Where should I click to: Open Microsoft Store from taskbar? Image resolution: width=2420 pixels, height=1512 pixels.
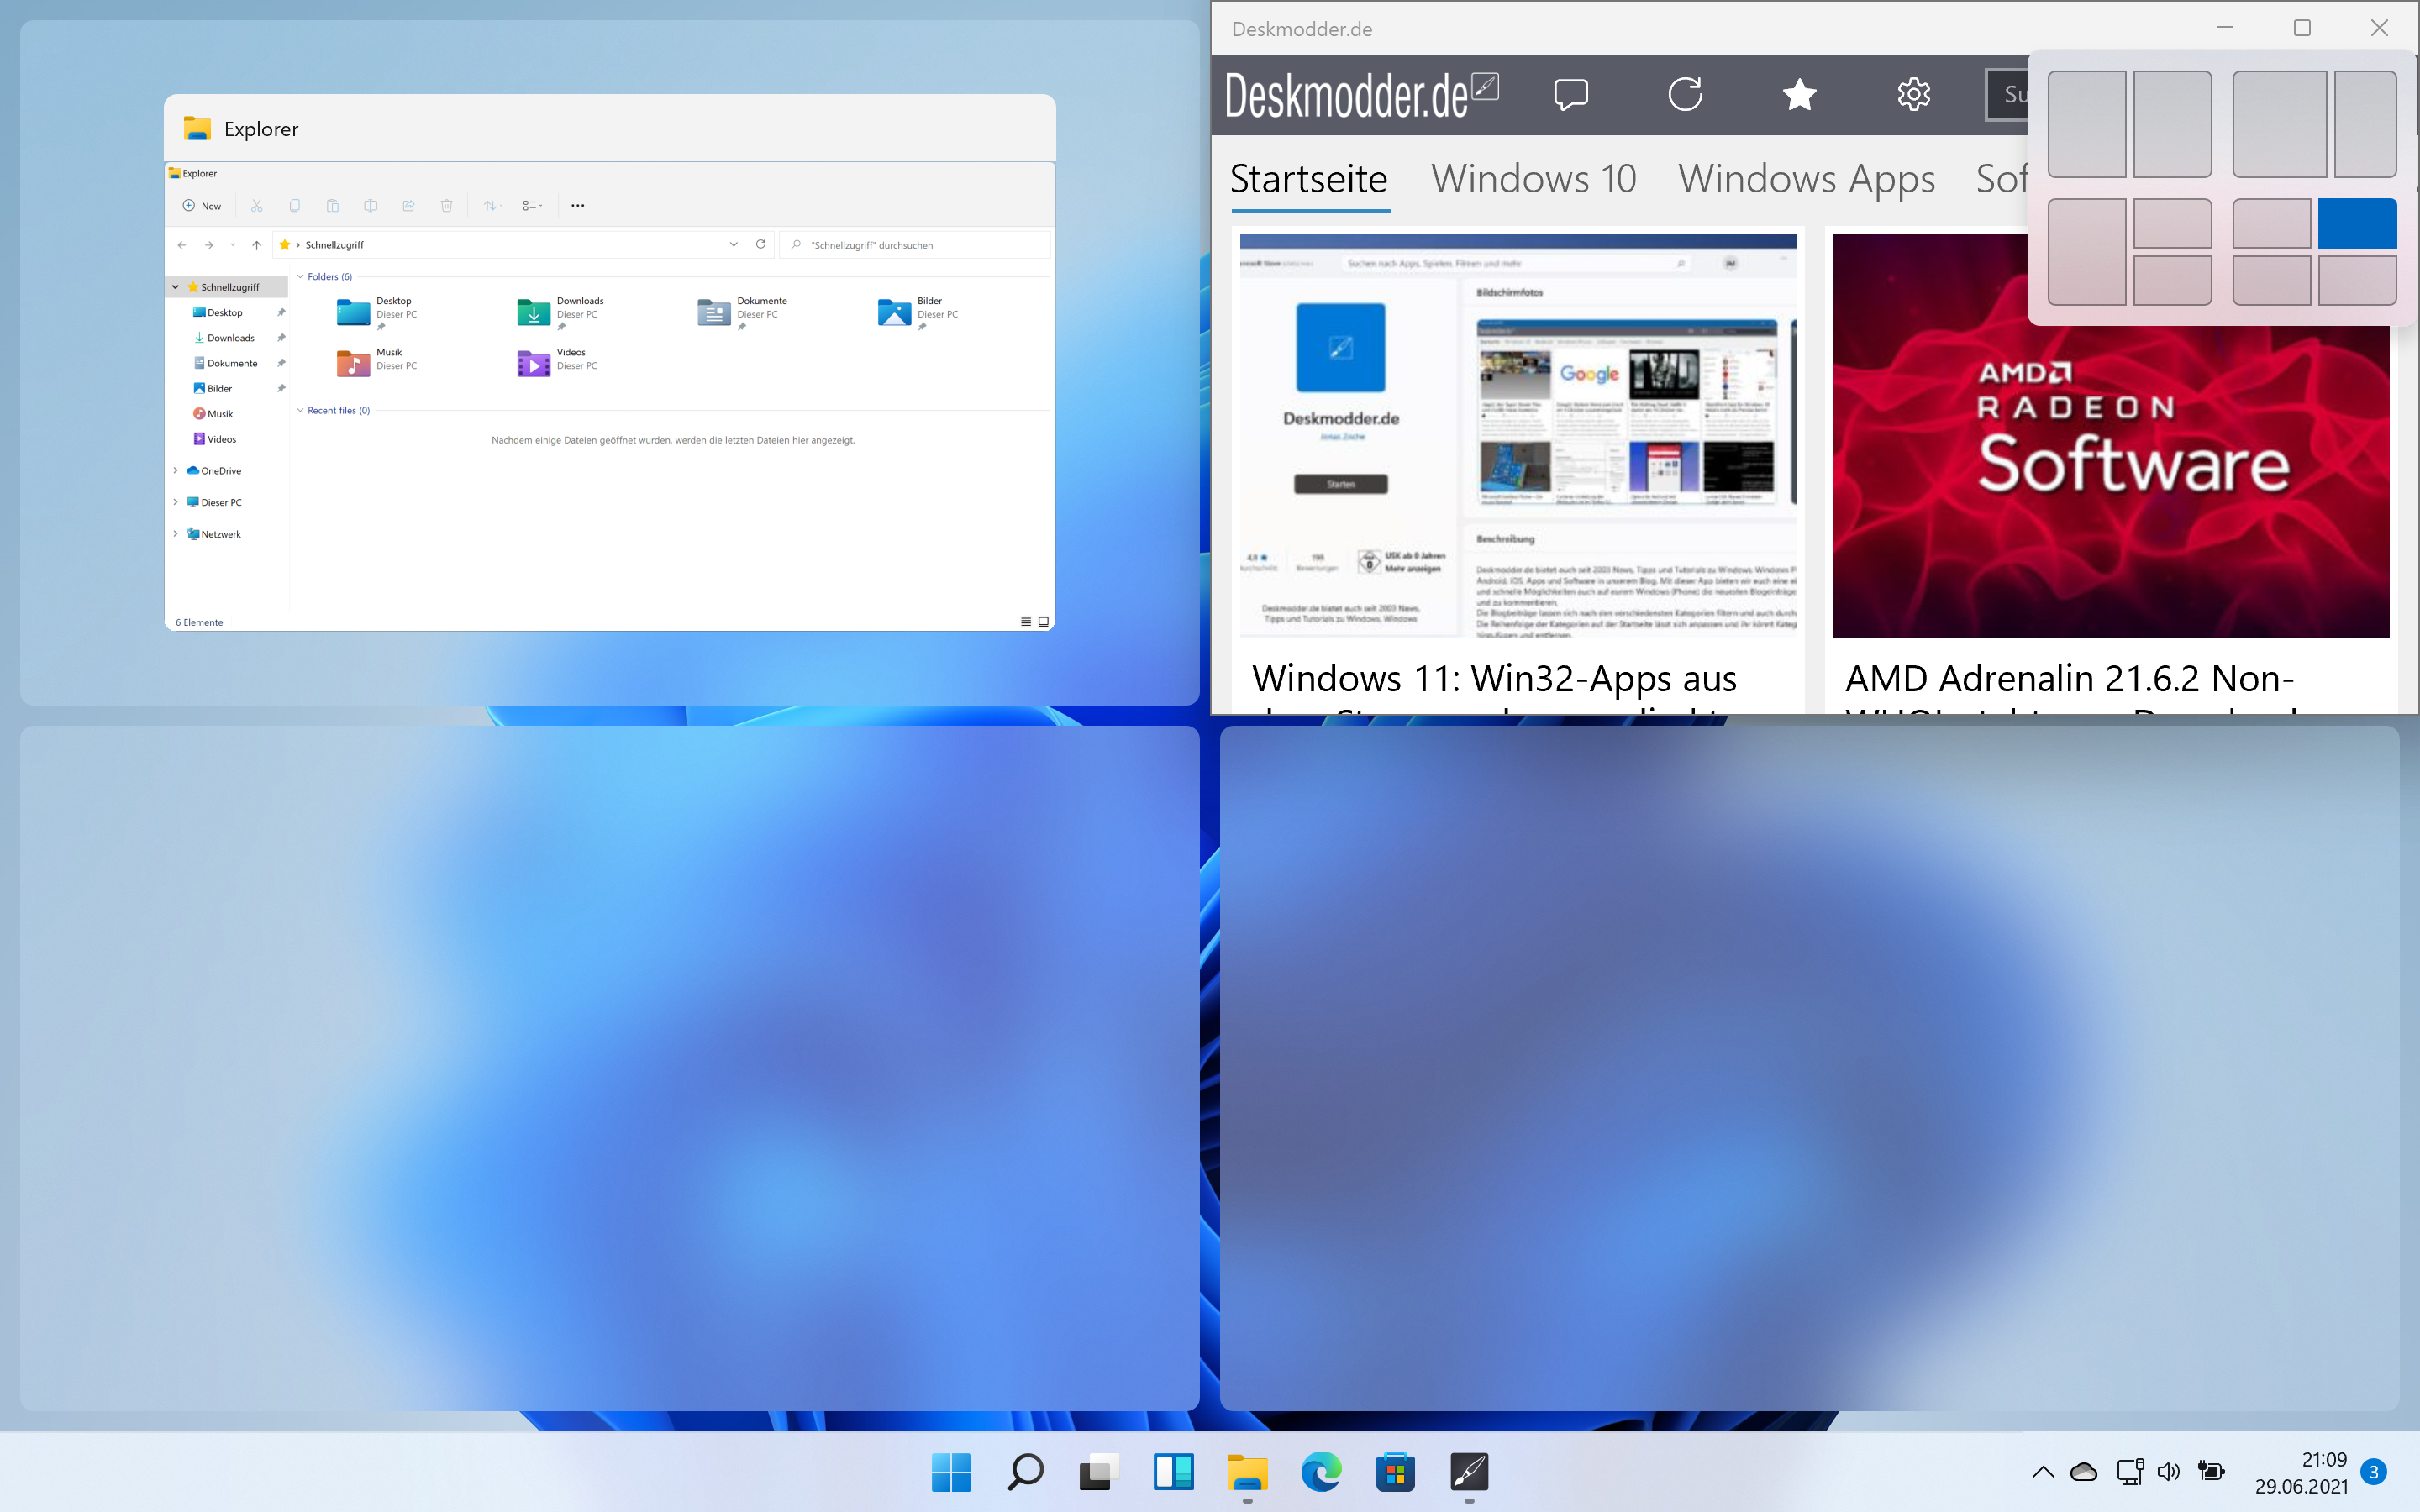coord(1395,1472)
